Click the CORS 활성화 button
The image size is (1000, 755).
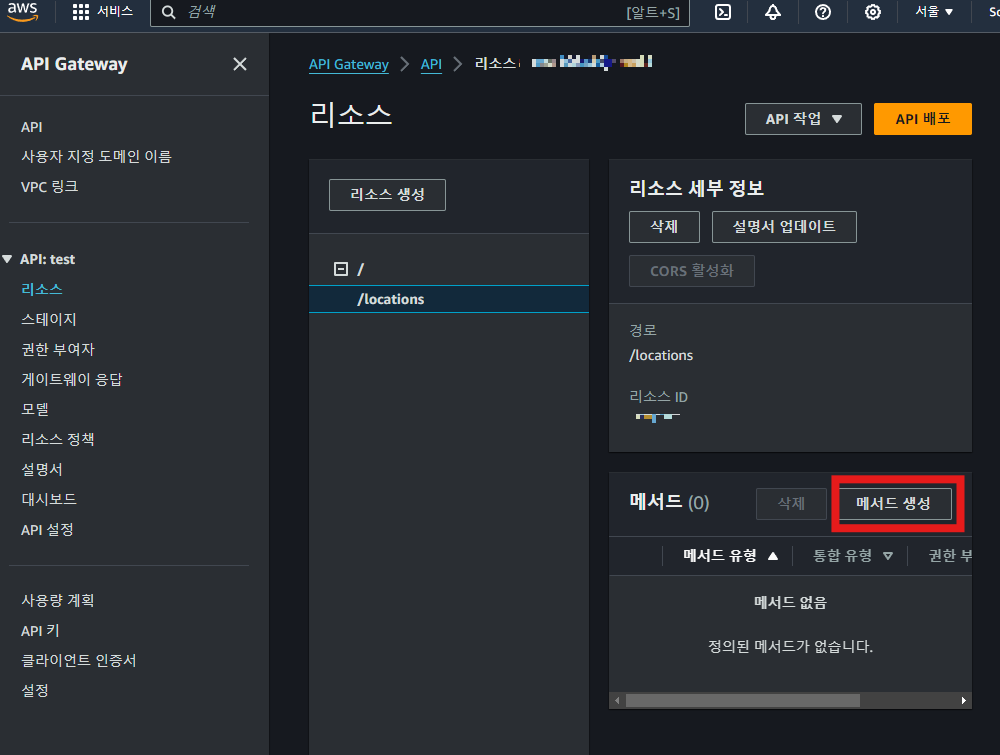click(x=691, y=271)
